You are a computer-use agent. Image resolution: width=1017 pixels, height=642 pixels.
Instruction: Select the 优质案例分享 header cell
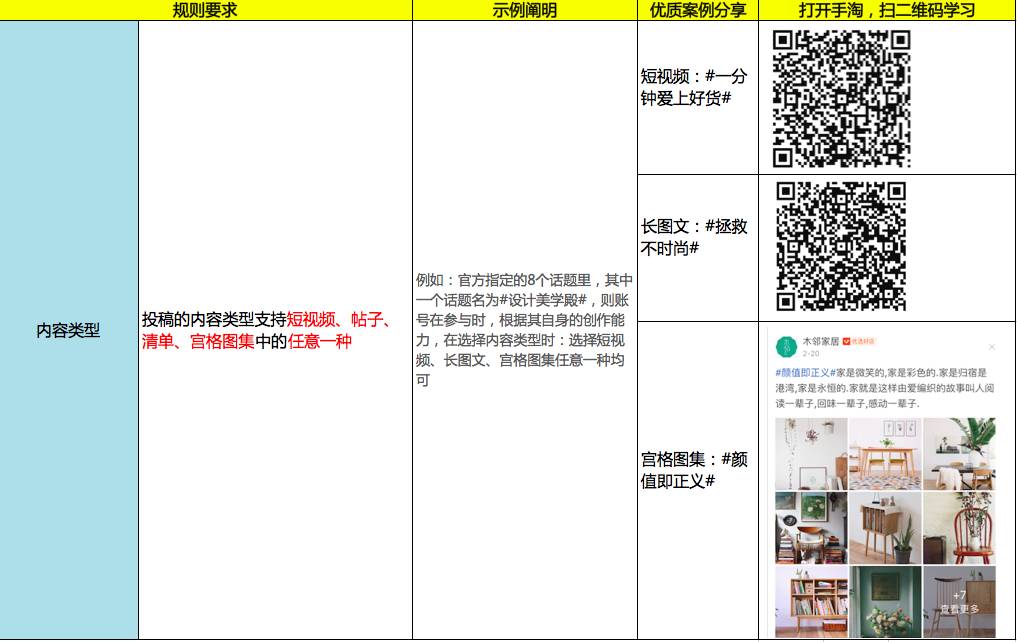pos(697,10)
